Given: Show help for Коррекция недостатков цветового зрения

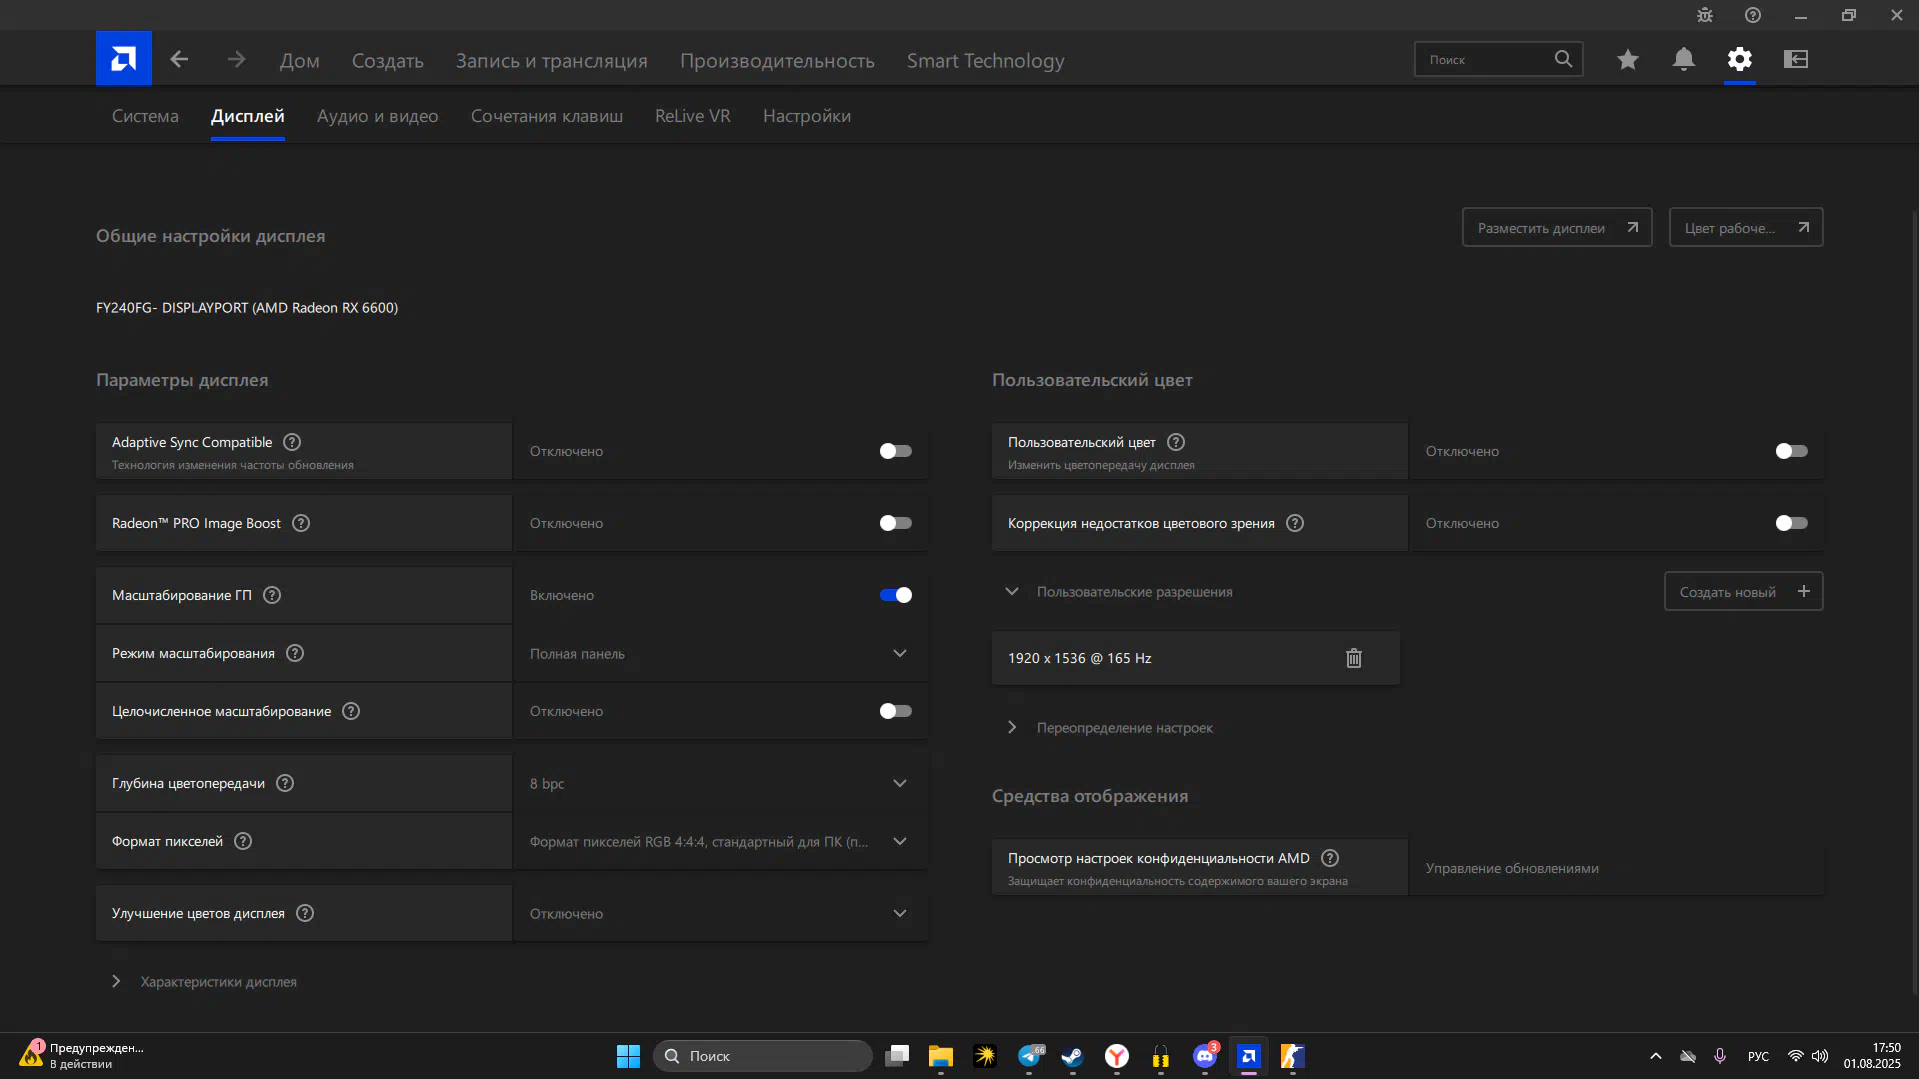Looking at the screenshot, I should (1295, 523).
